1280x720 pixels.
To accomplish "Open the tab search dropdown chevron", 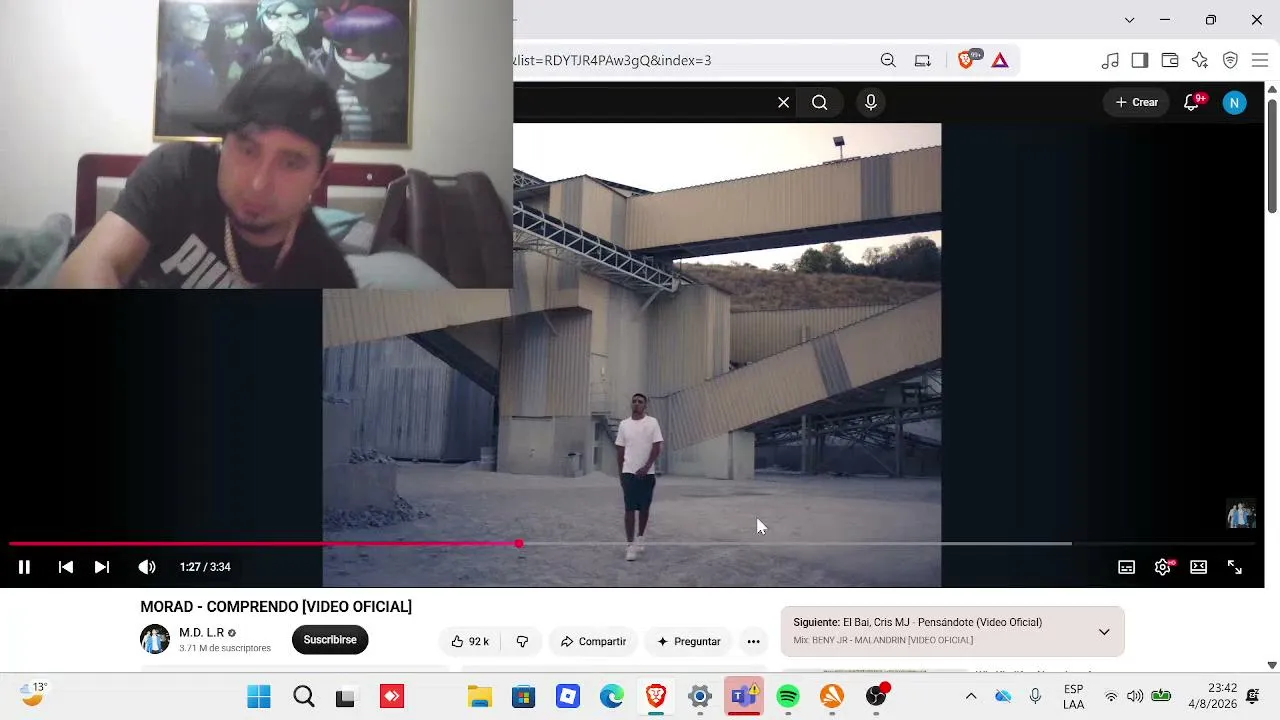I will [1129, 20].
